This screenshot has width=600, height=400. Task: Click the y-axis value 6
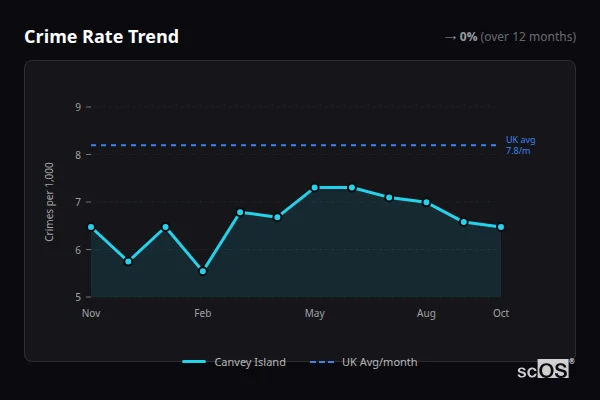point(78,250)
